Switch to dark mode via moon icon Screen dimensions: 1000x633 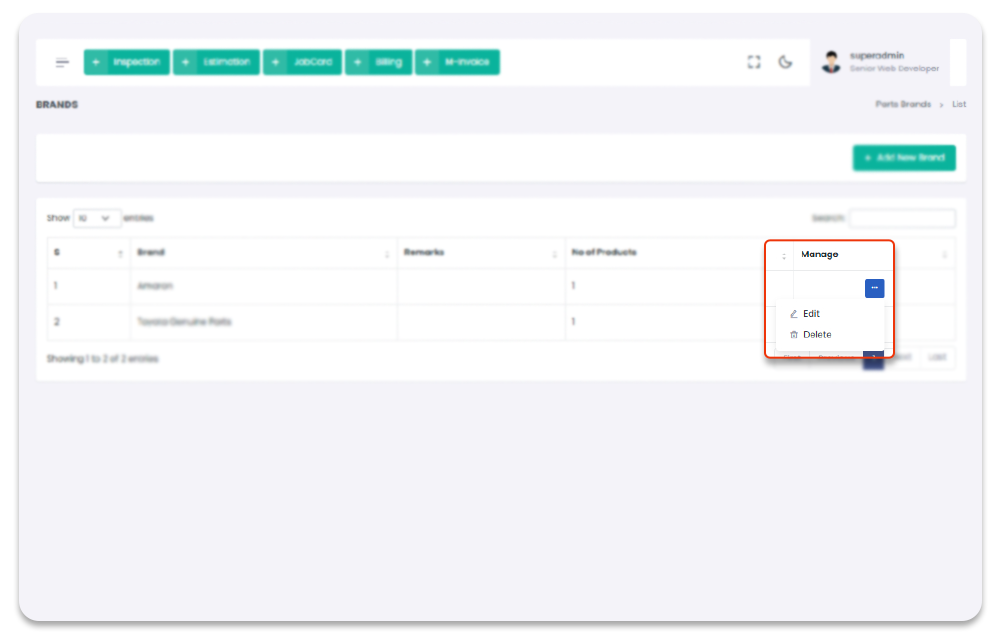[x=786, y=62]
